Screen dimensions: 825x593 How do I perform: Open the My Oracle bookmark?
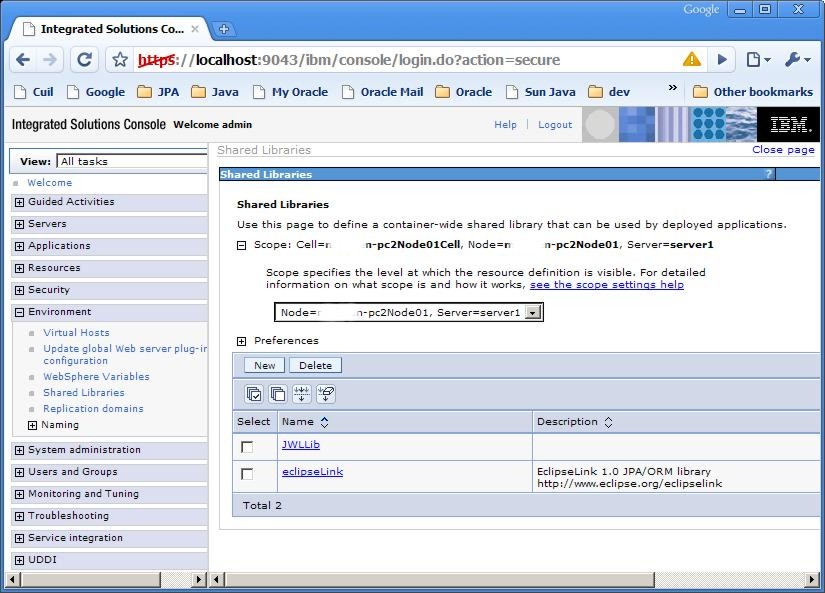(x=290, y=92)
